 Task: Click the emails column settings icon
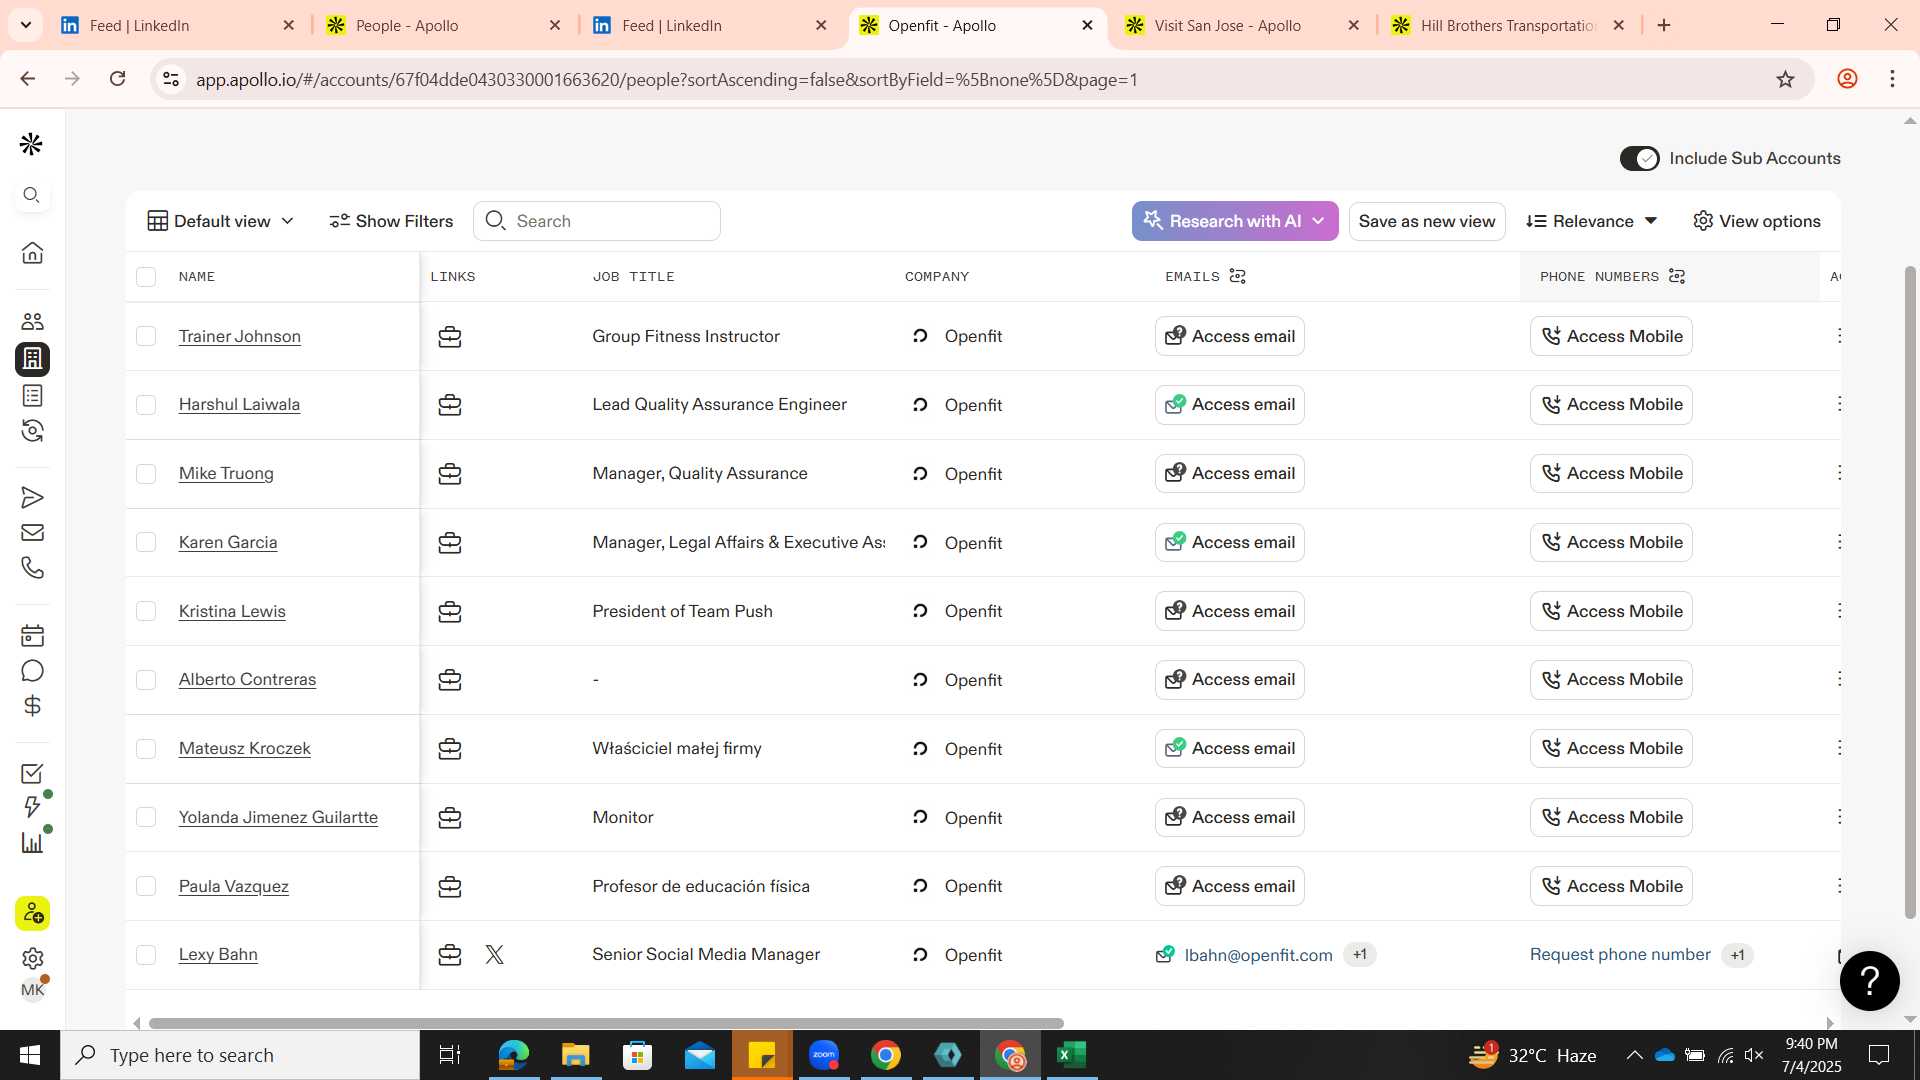pyautogui.click(x=1237, y=276)
